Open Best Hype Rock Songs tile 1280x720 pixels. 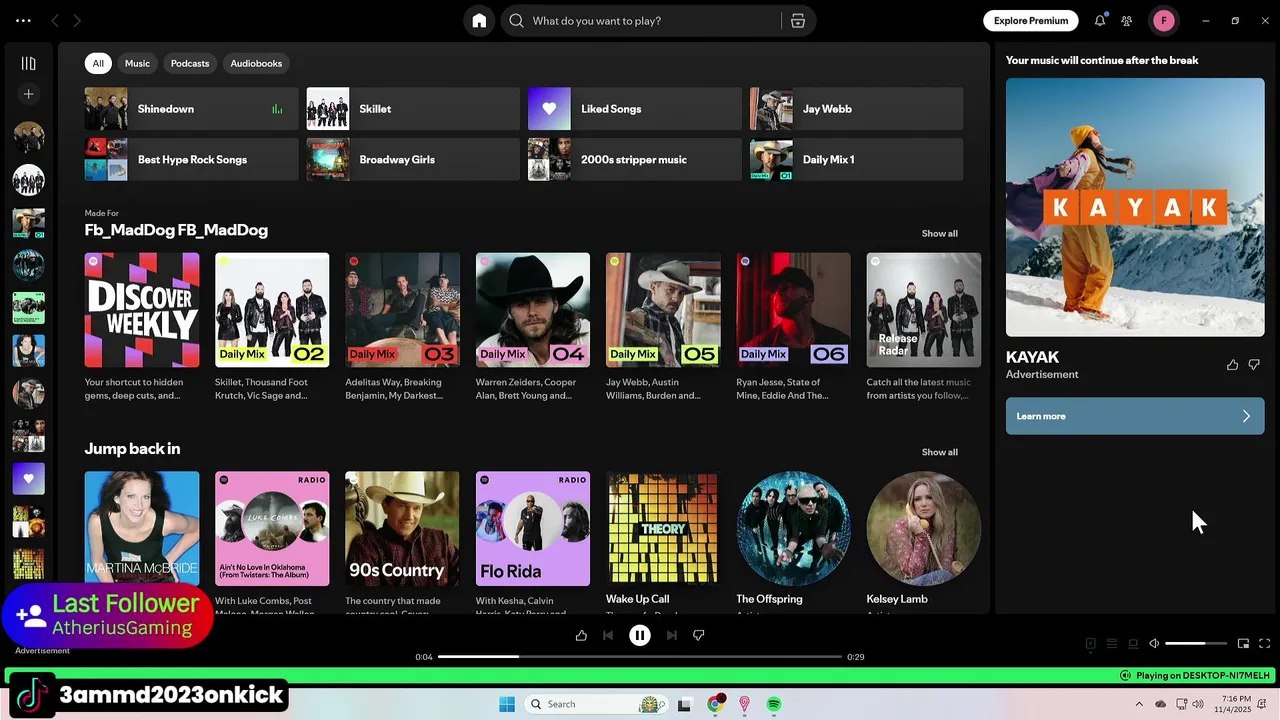coord(191,160)
